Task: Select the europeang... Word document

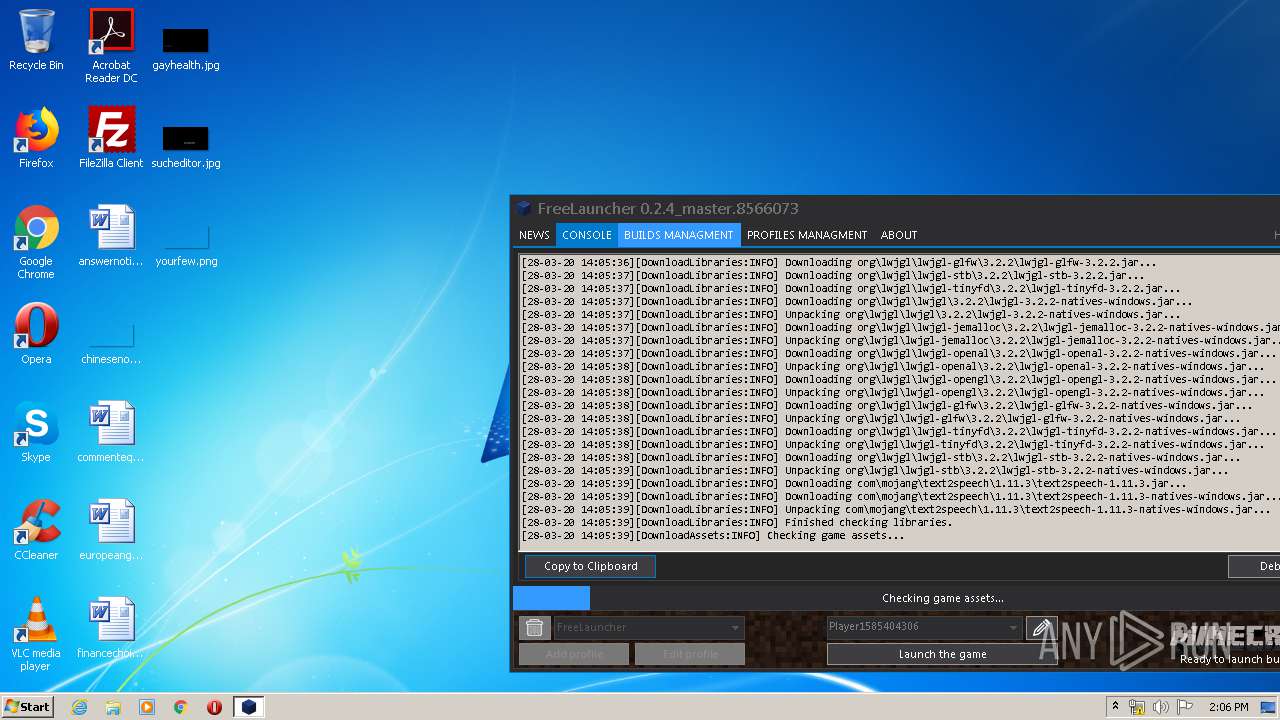Action: point(111,530)
